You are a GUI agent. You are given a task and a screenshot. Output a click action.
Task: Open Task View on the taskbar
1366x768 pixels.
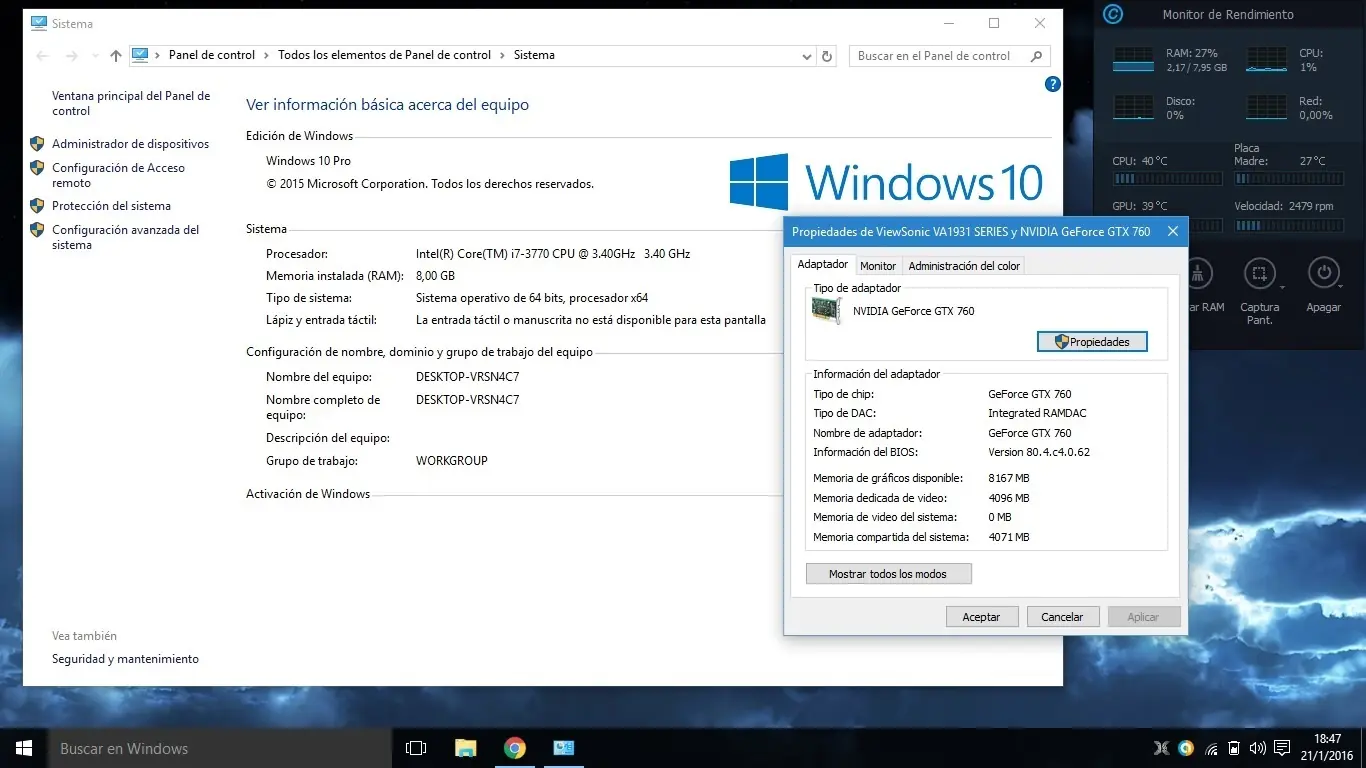click(416, 748)
